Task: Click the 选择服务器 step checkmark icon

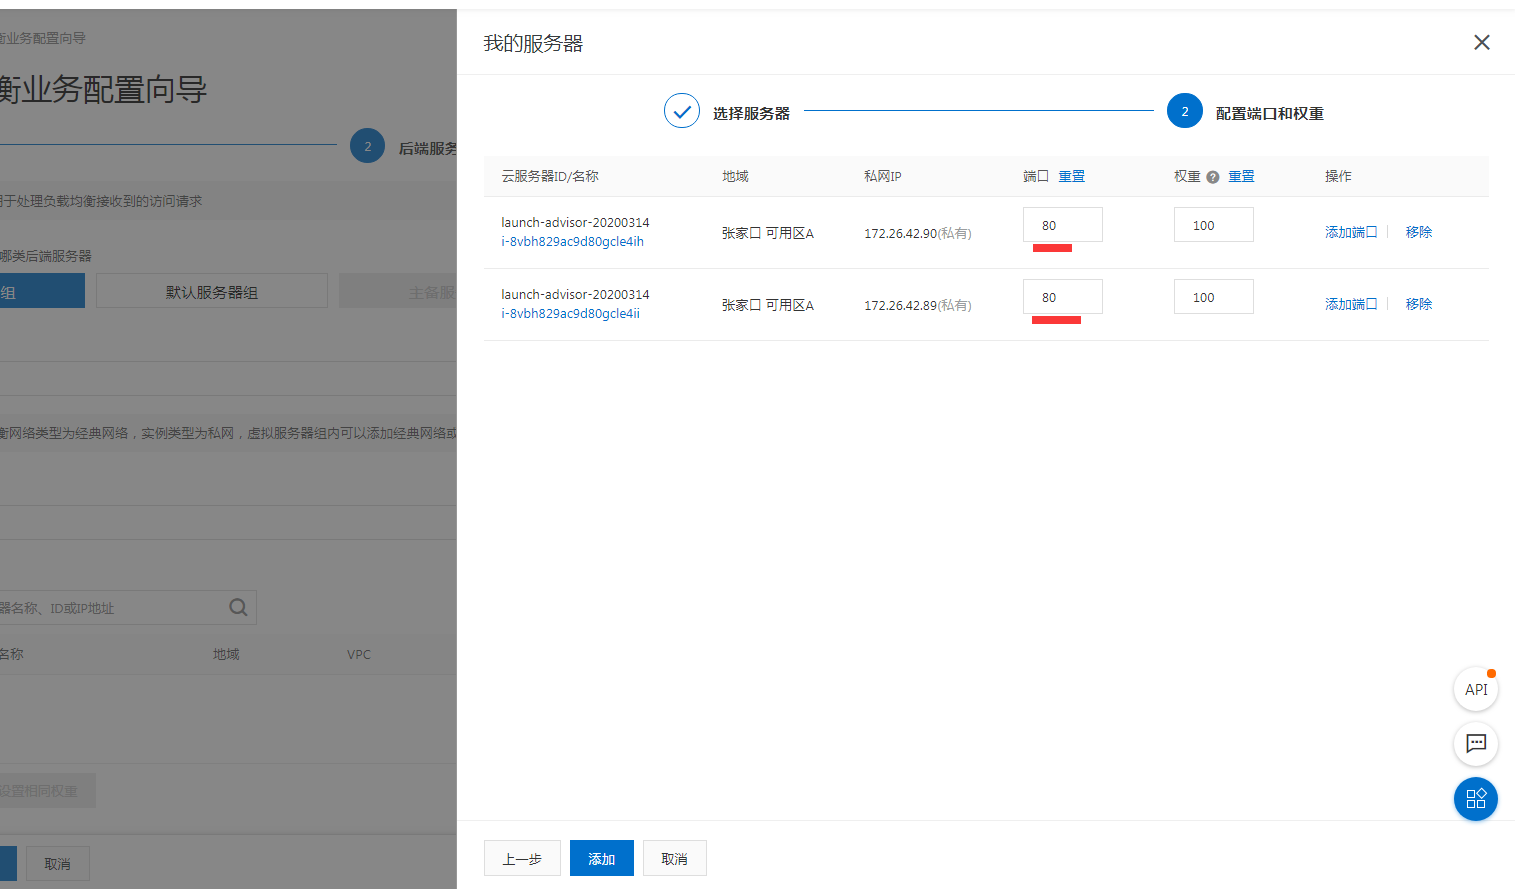Action: (x=682, y=111)
